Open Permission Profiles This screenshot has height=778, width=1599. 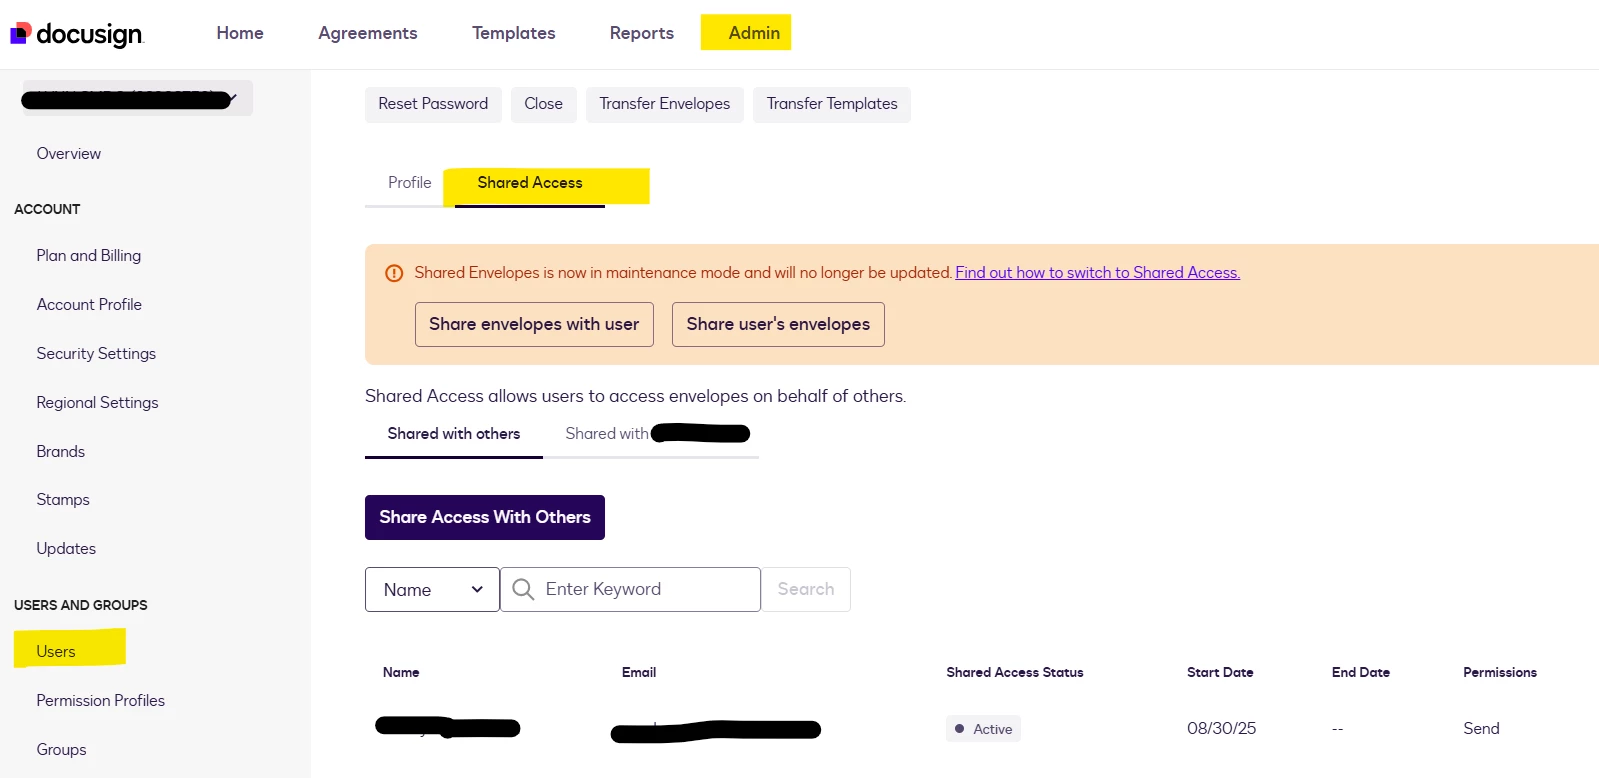tap(101, 701)
